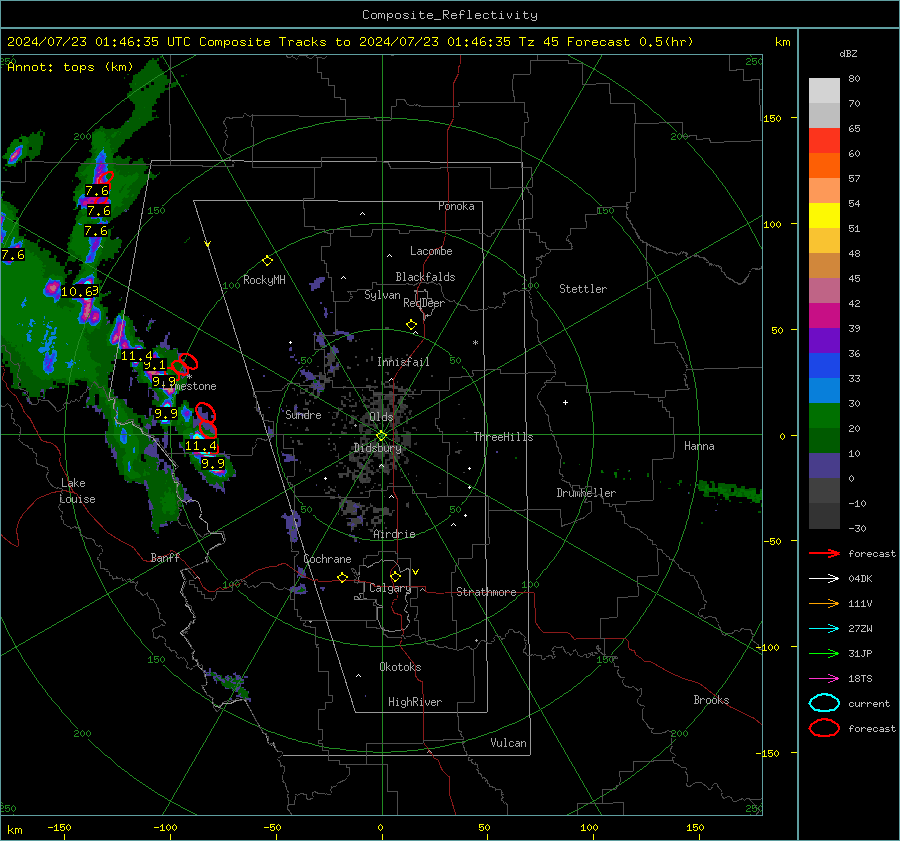
Task: Click the Airdrie city label
Action: coord(394,534)
